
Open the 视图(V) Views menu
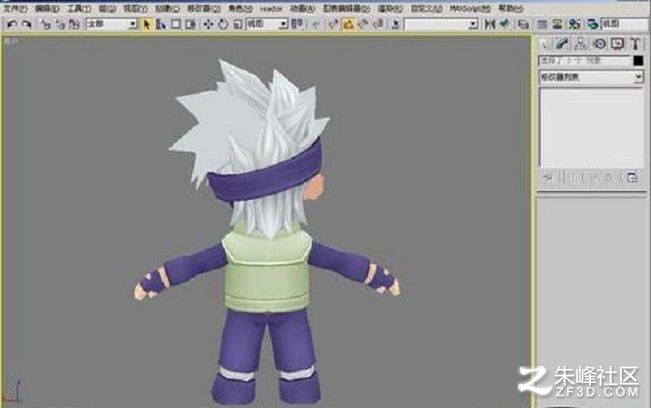point(135,8)
